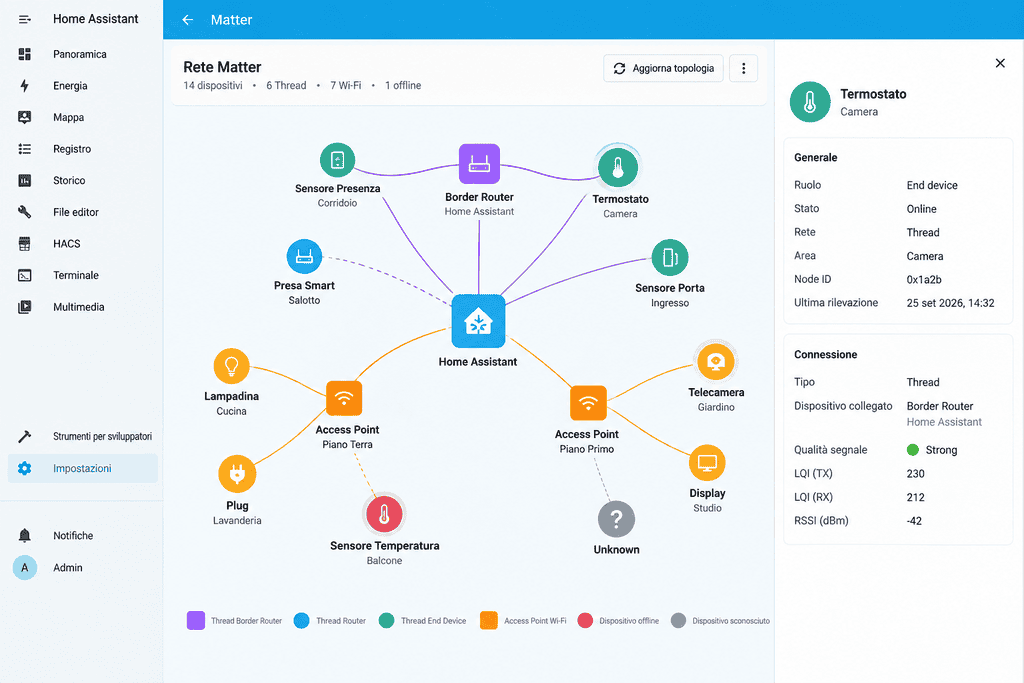The height and width of the screenshot is (683, 1024).
Task: Click the Ruolo value End device
Action: click(x=932, y=185)
